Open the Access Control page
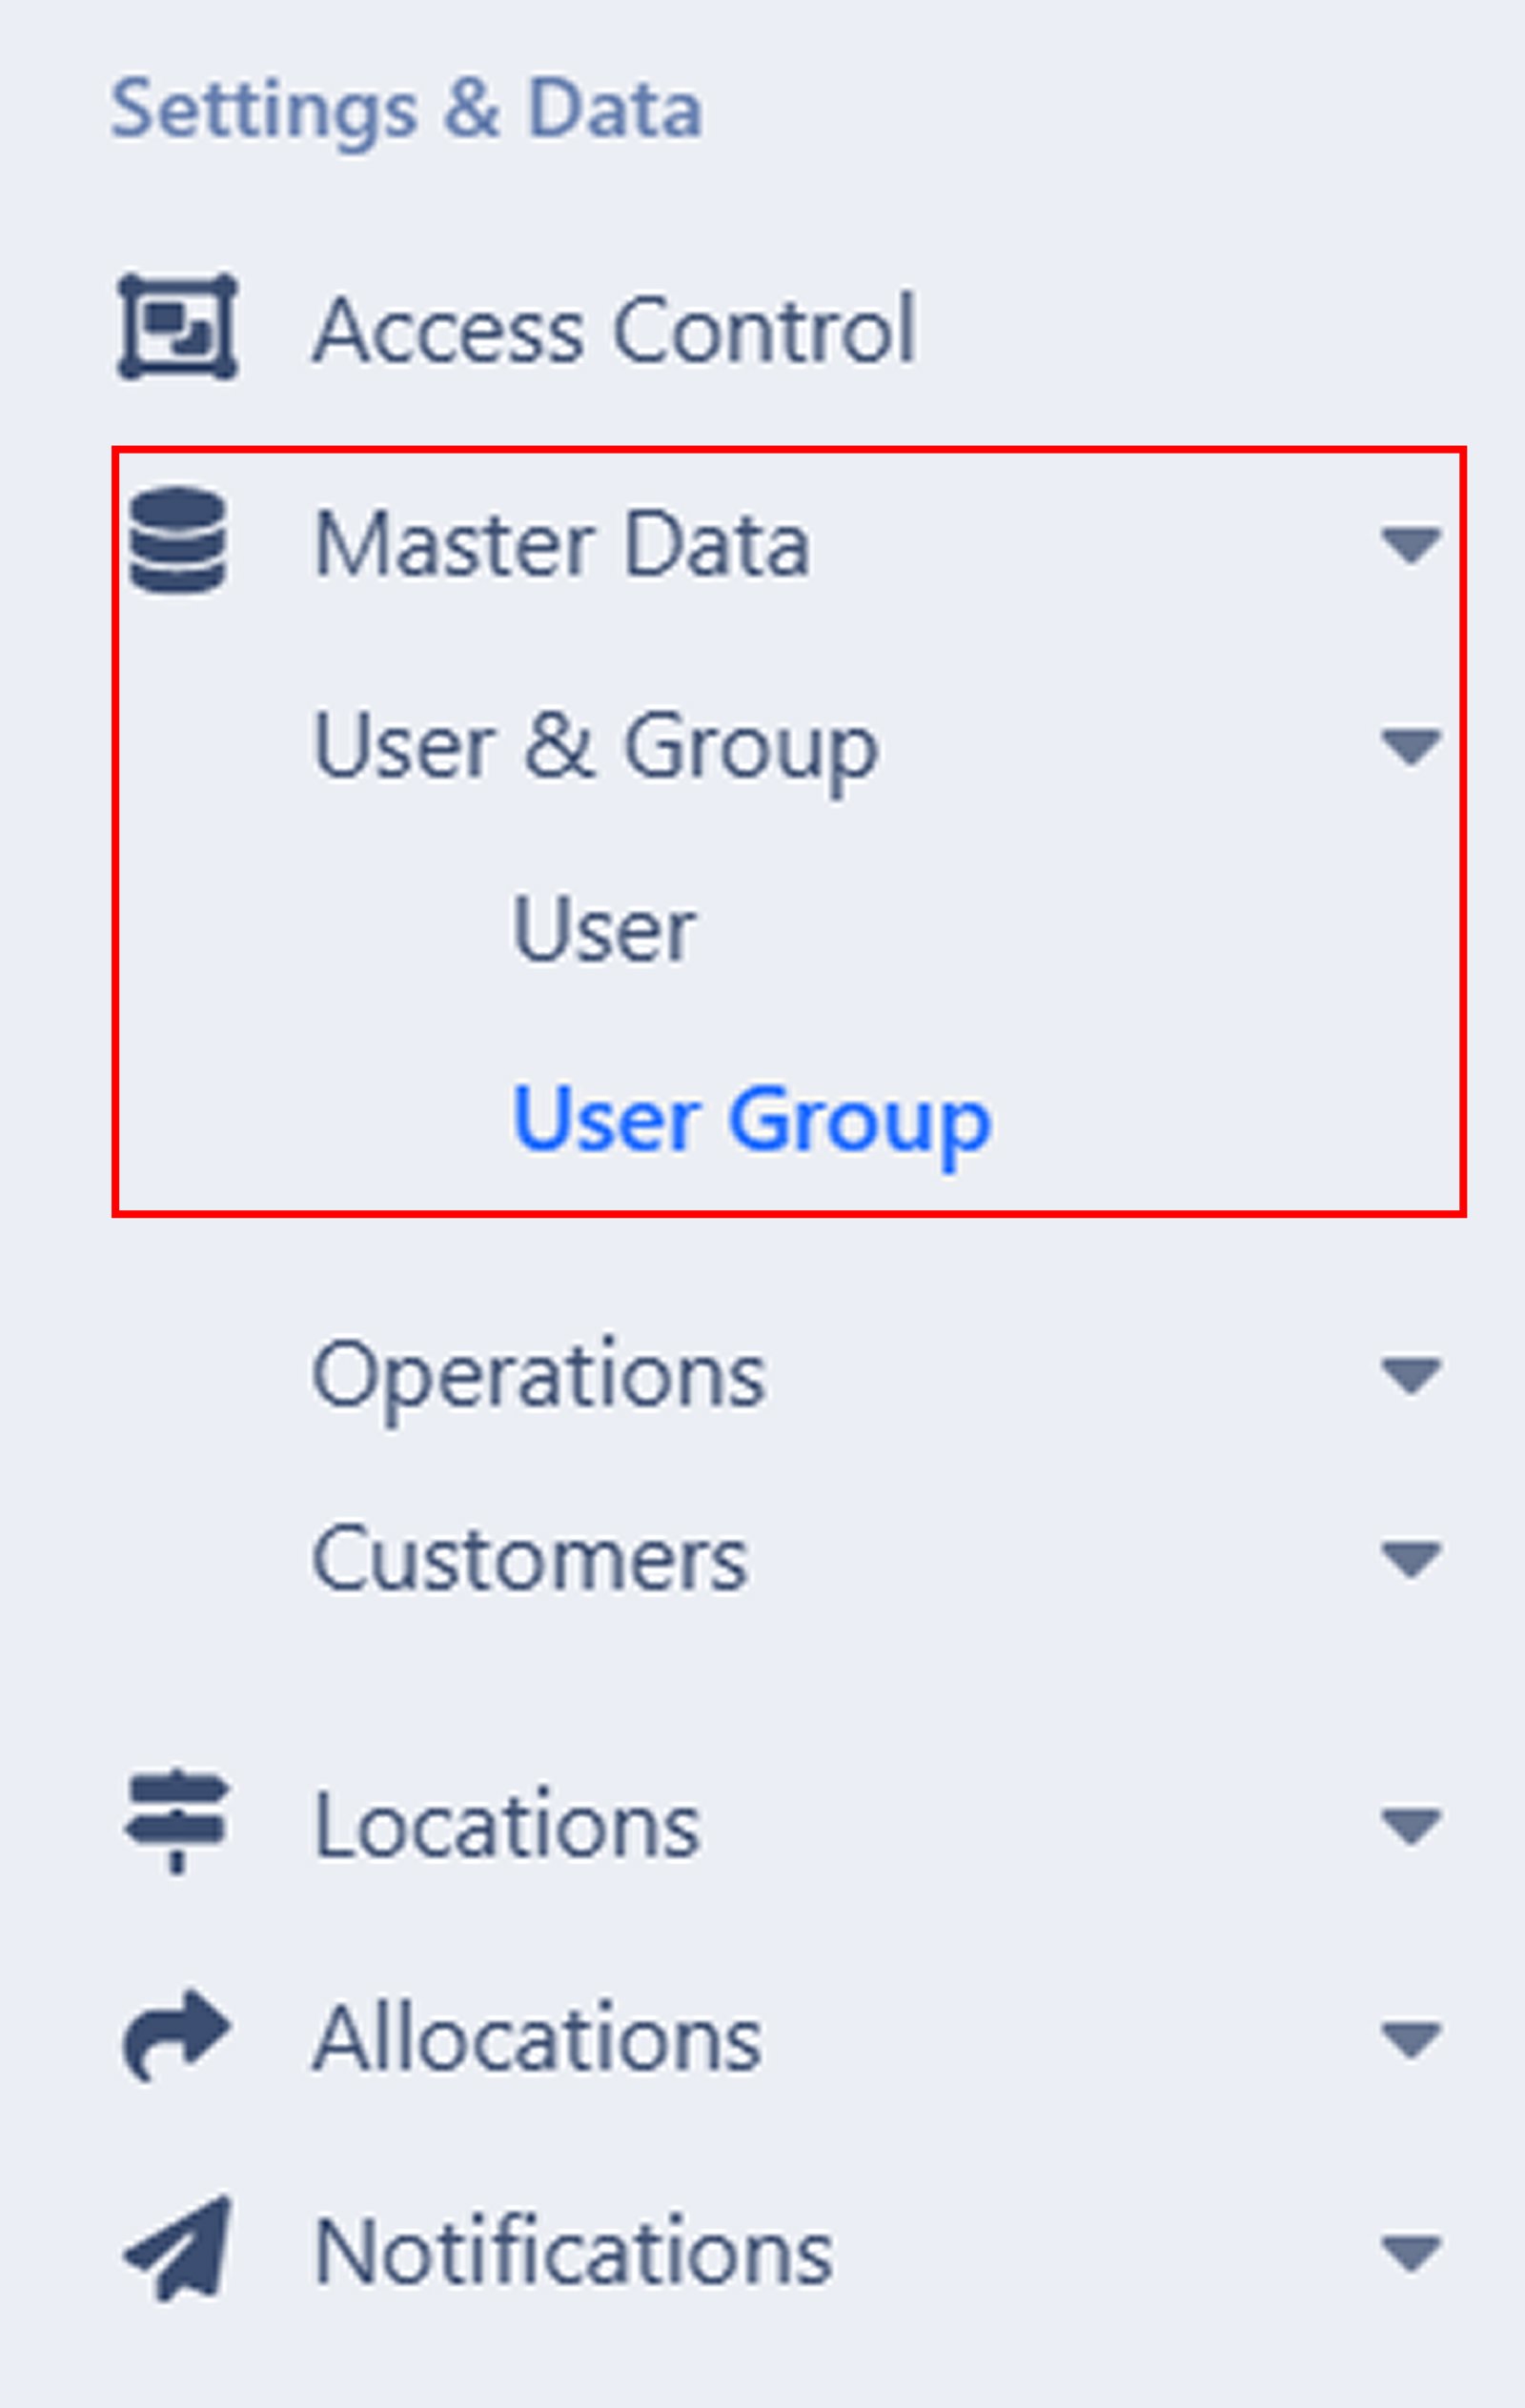Screen dimensions: 1525x2408 (615, 330)
